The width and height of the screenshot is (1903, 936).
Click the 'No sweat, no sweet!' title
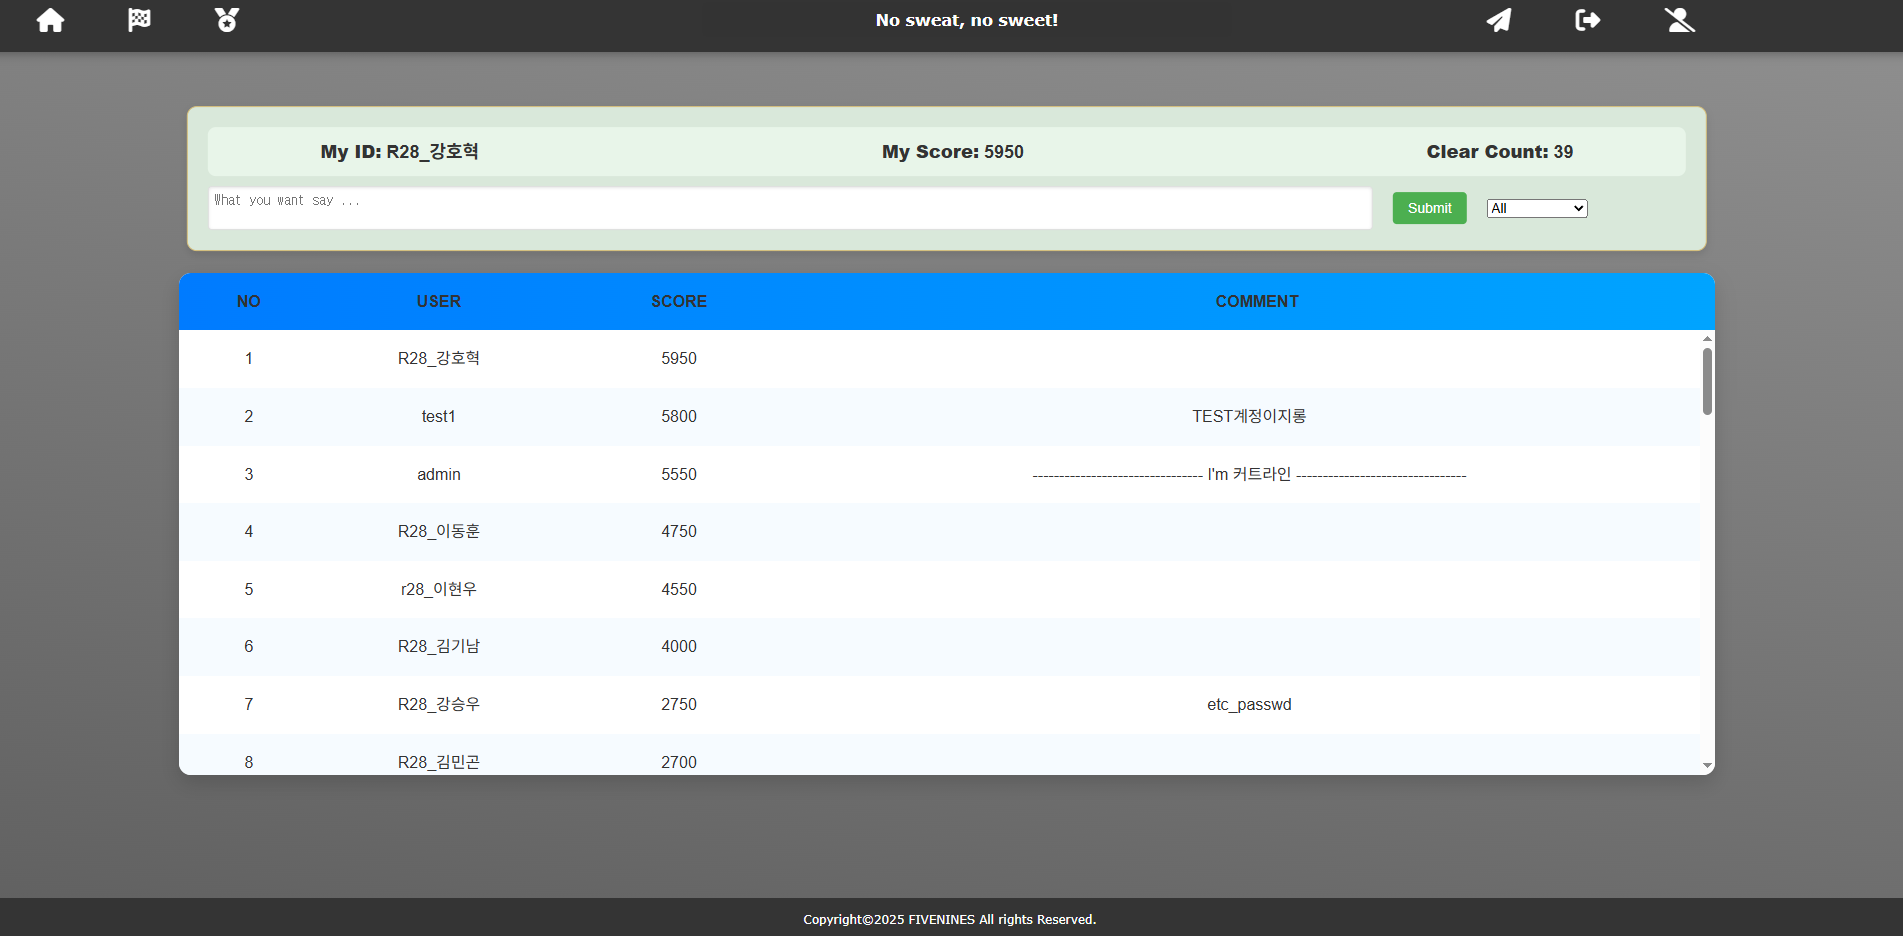point(966,20)
